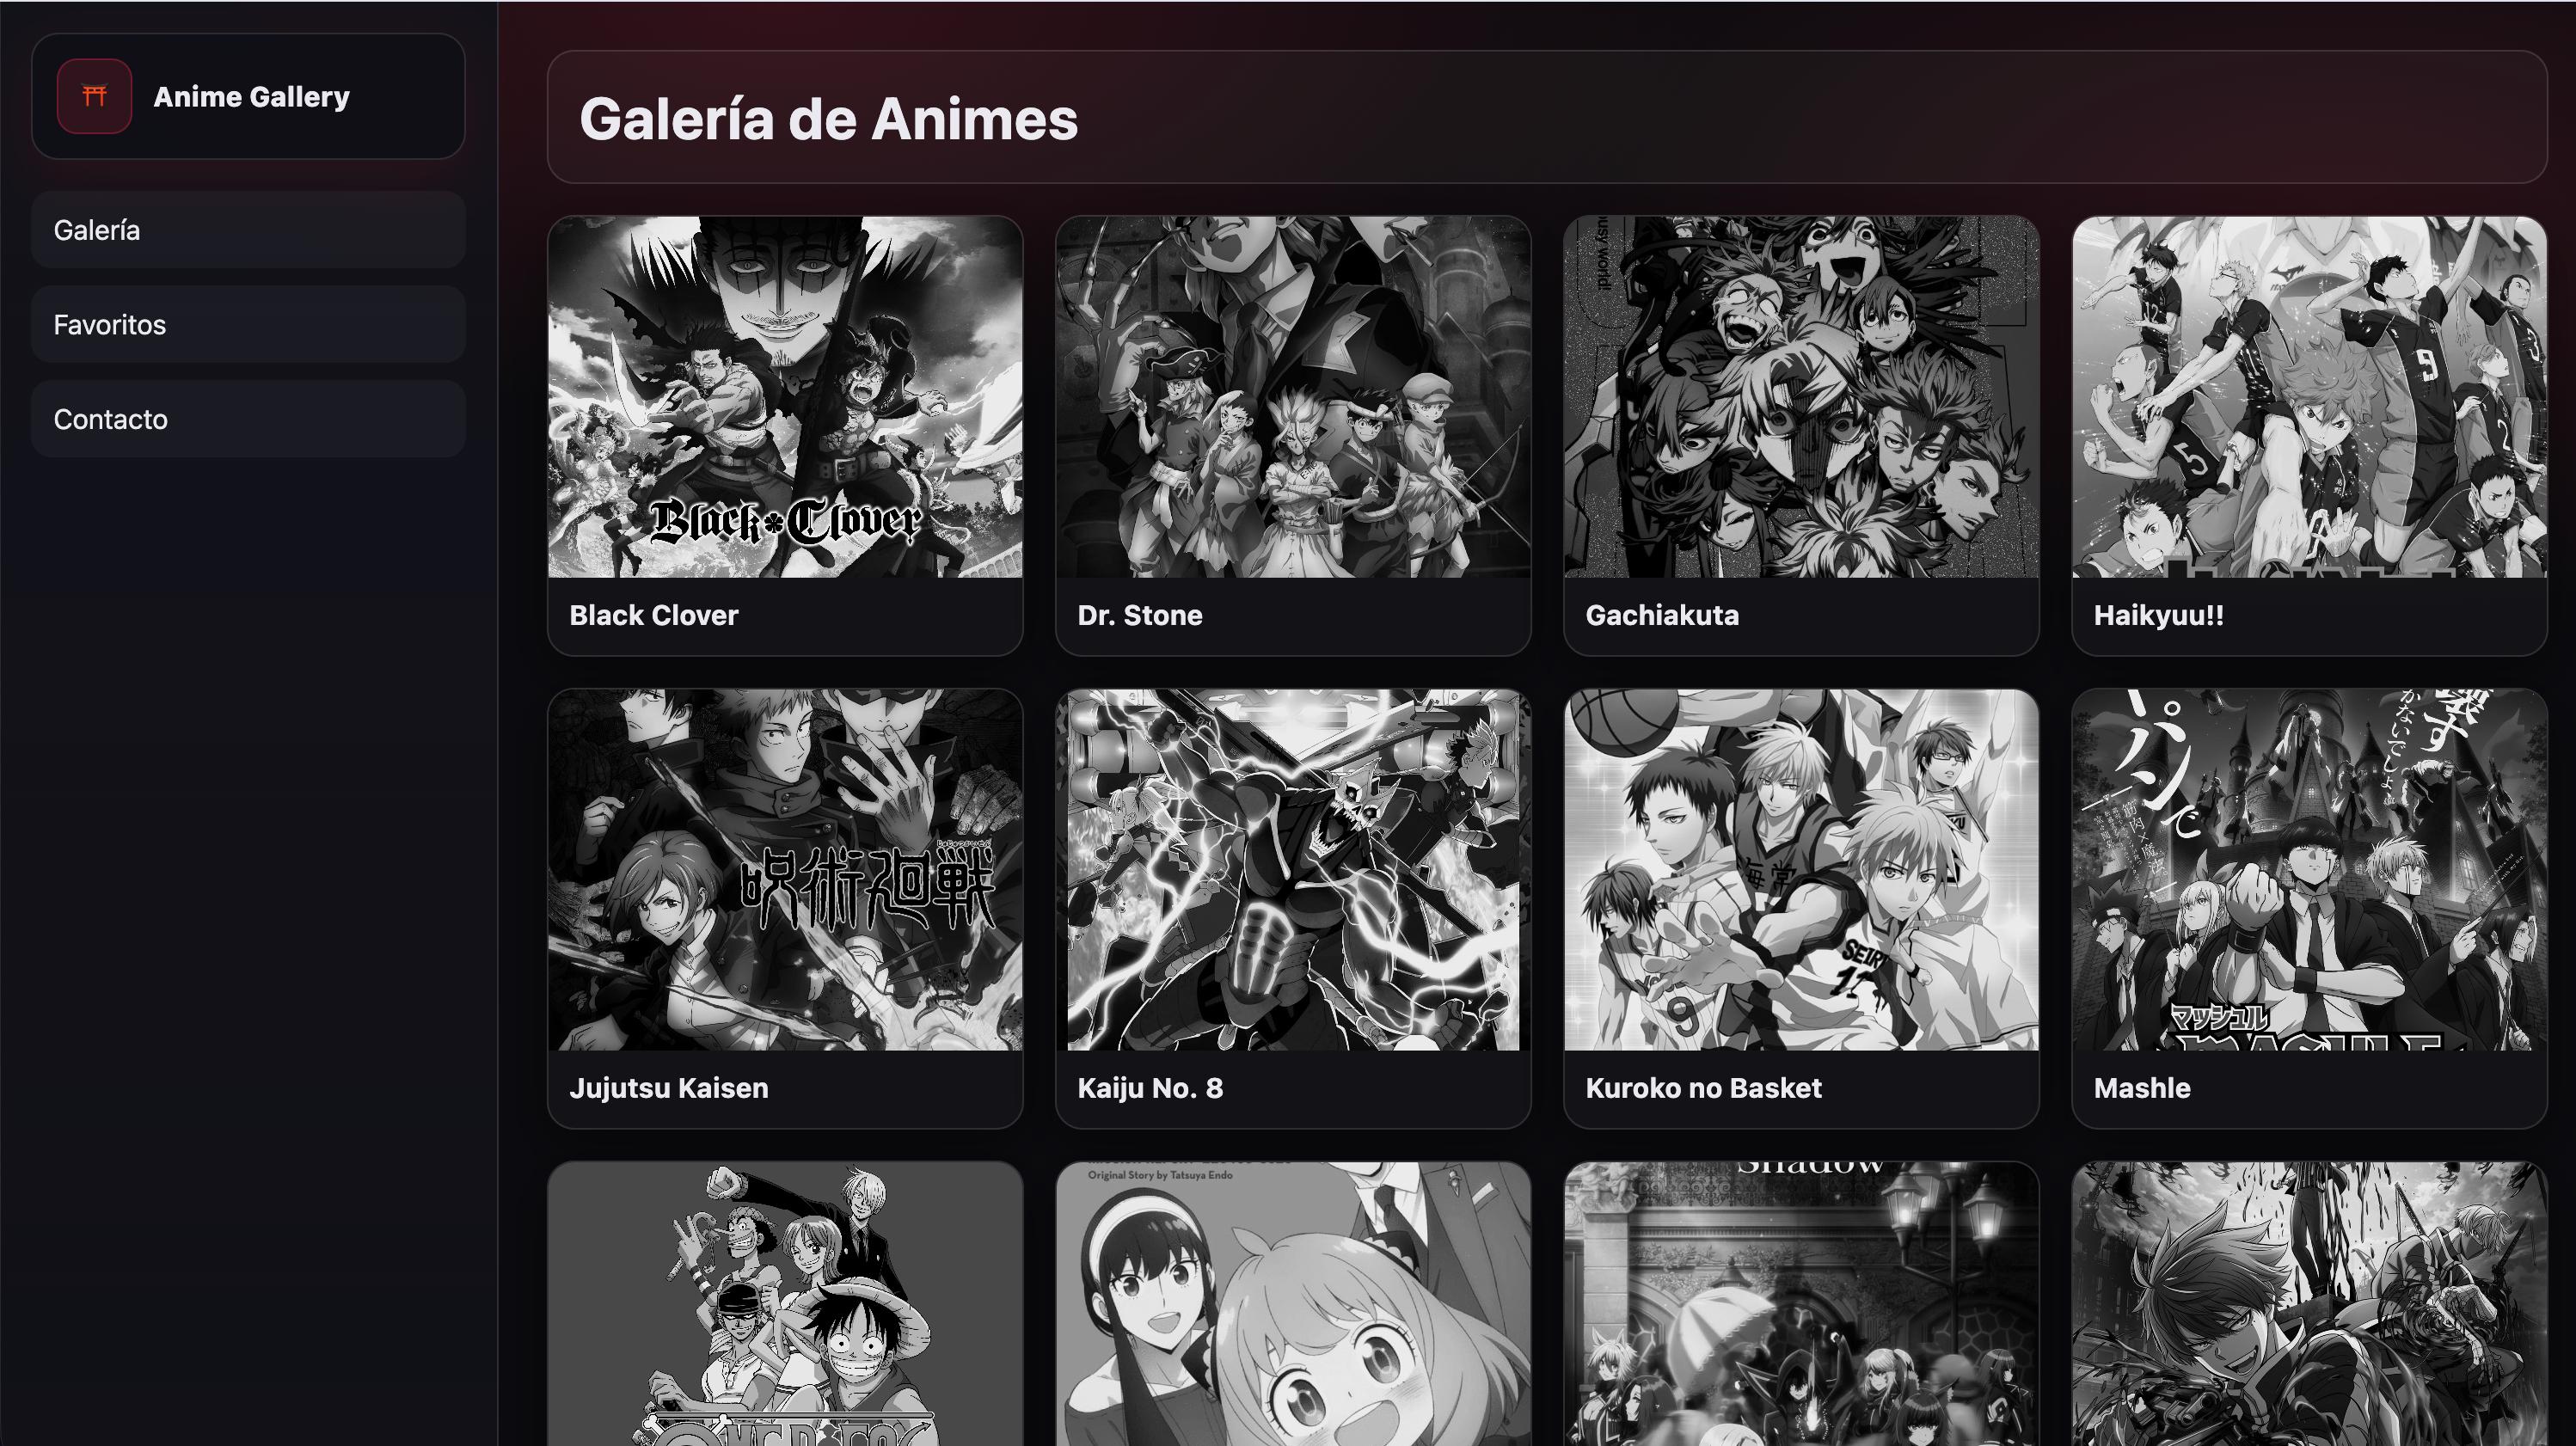Click the Black Clover title text
Viewport: 2576px width, 1446px height.
click(x=653, y=615)
